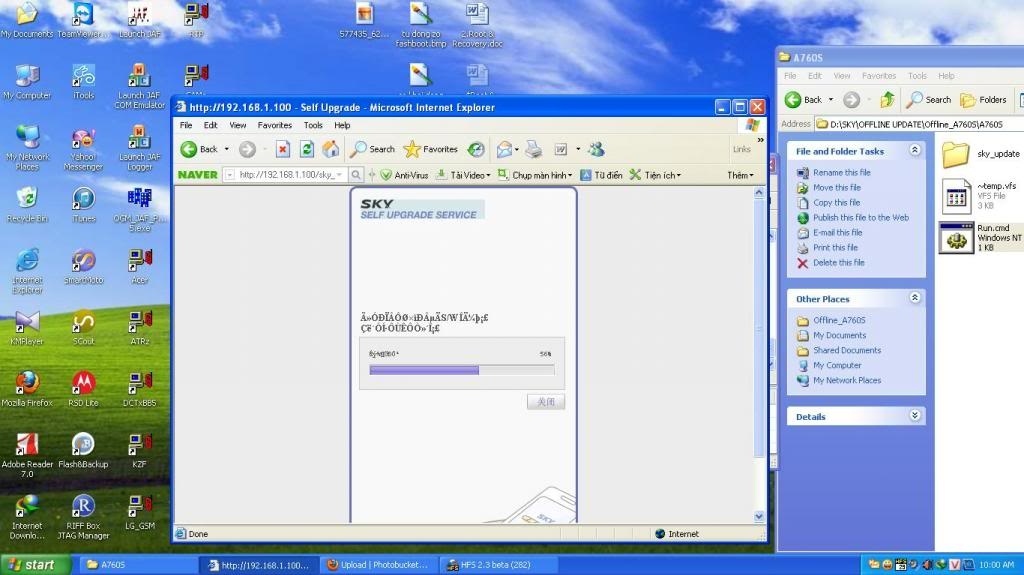Open TeamViewer desktop icon

(84, 20)
